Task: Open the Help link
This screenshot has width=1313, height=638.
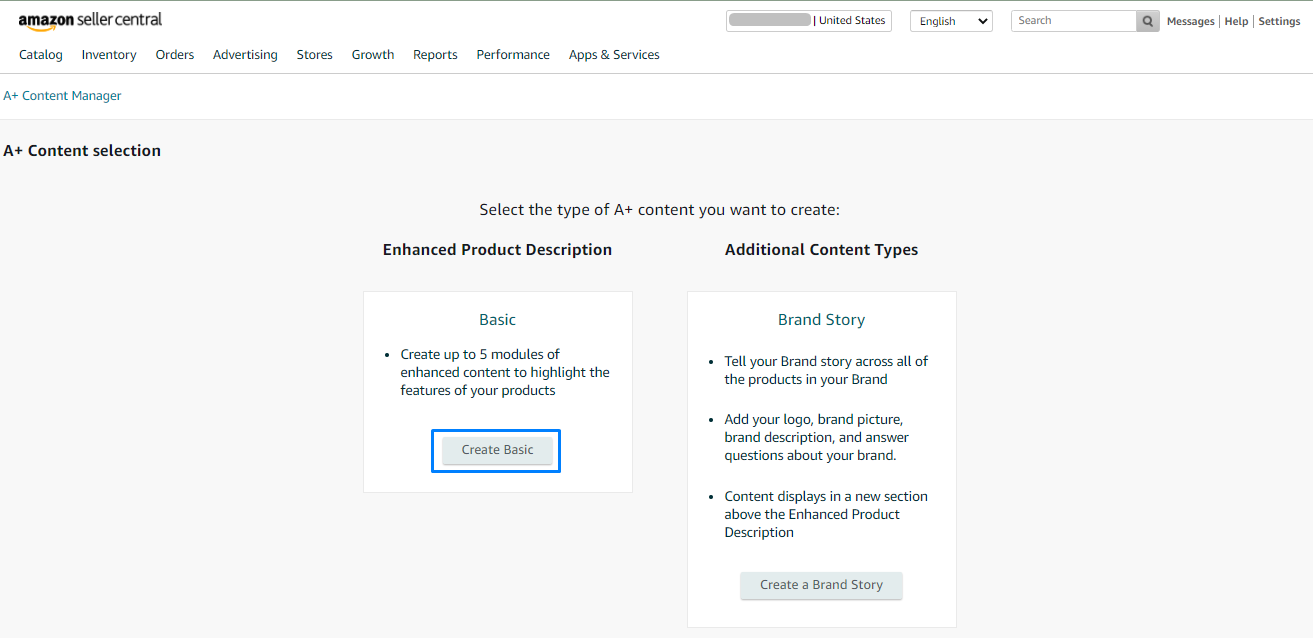Action: [1236, 21]
